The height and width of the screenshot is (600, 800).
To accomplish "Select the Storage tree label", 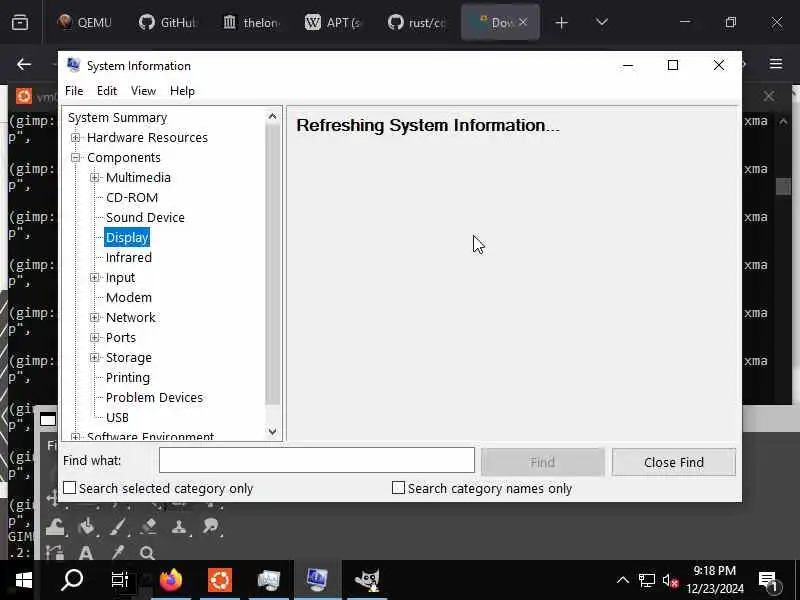I will click(x=129, y=358).
